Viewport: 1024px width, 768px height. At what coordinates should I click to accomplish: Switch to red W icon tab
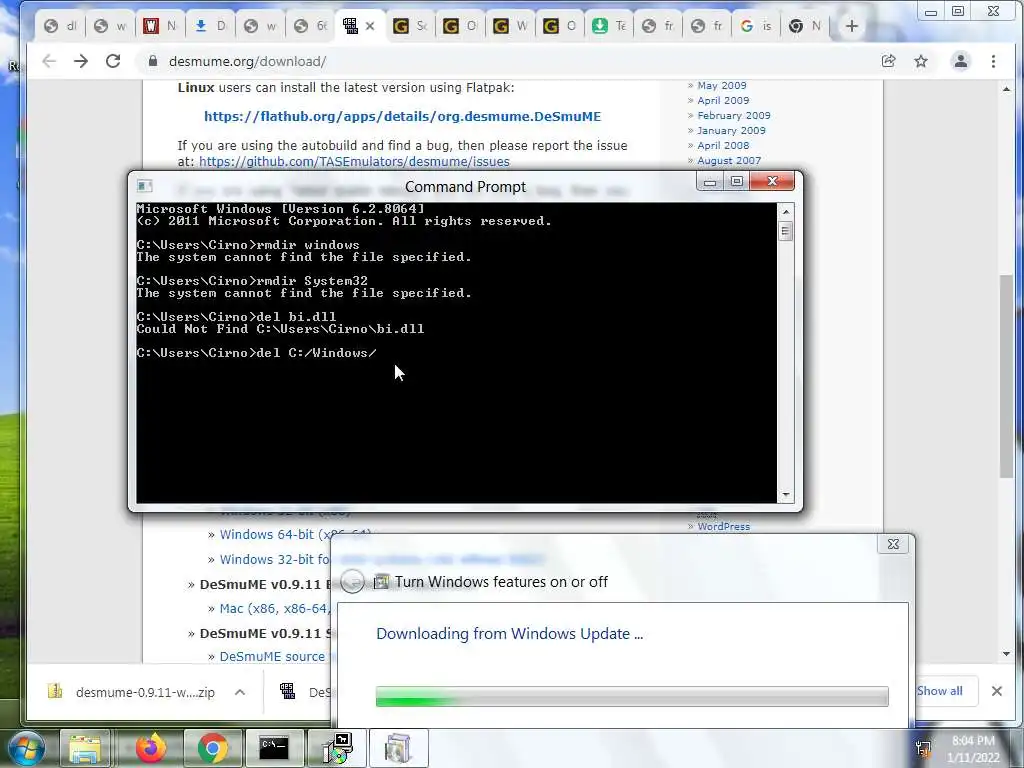(x=159, y=26)
